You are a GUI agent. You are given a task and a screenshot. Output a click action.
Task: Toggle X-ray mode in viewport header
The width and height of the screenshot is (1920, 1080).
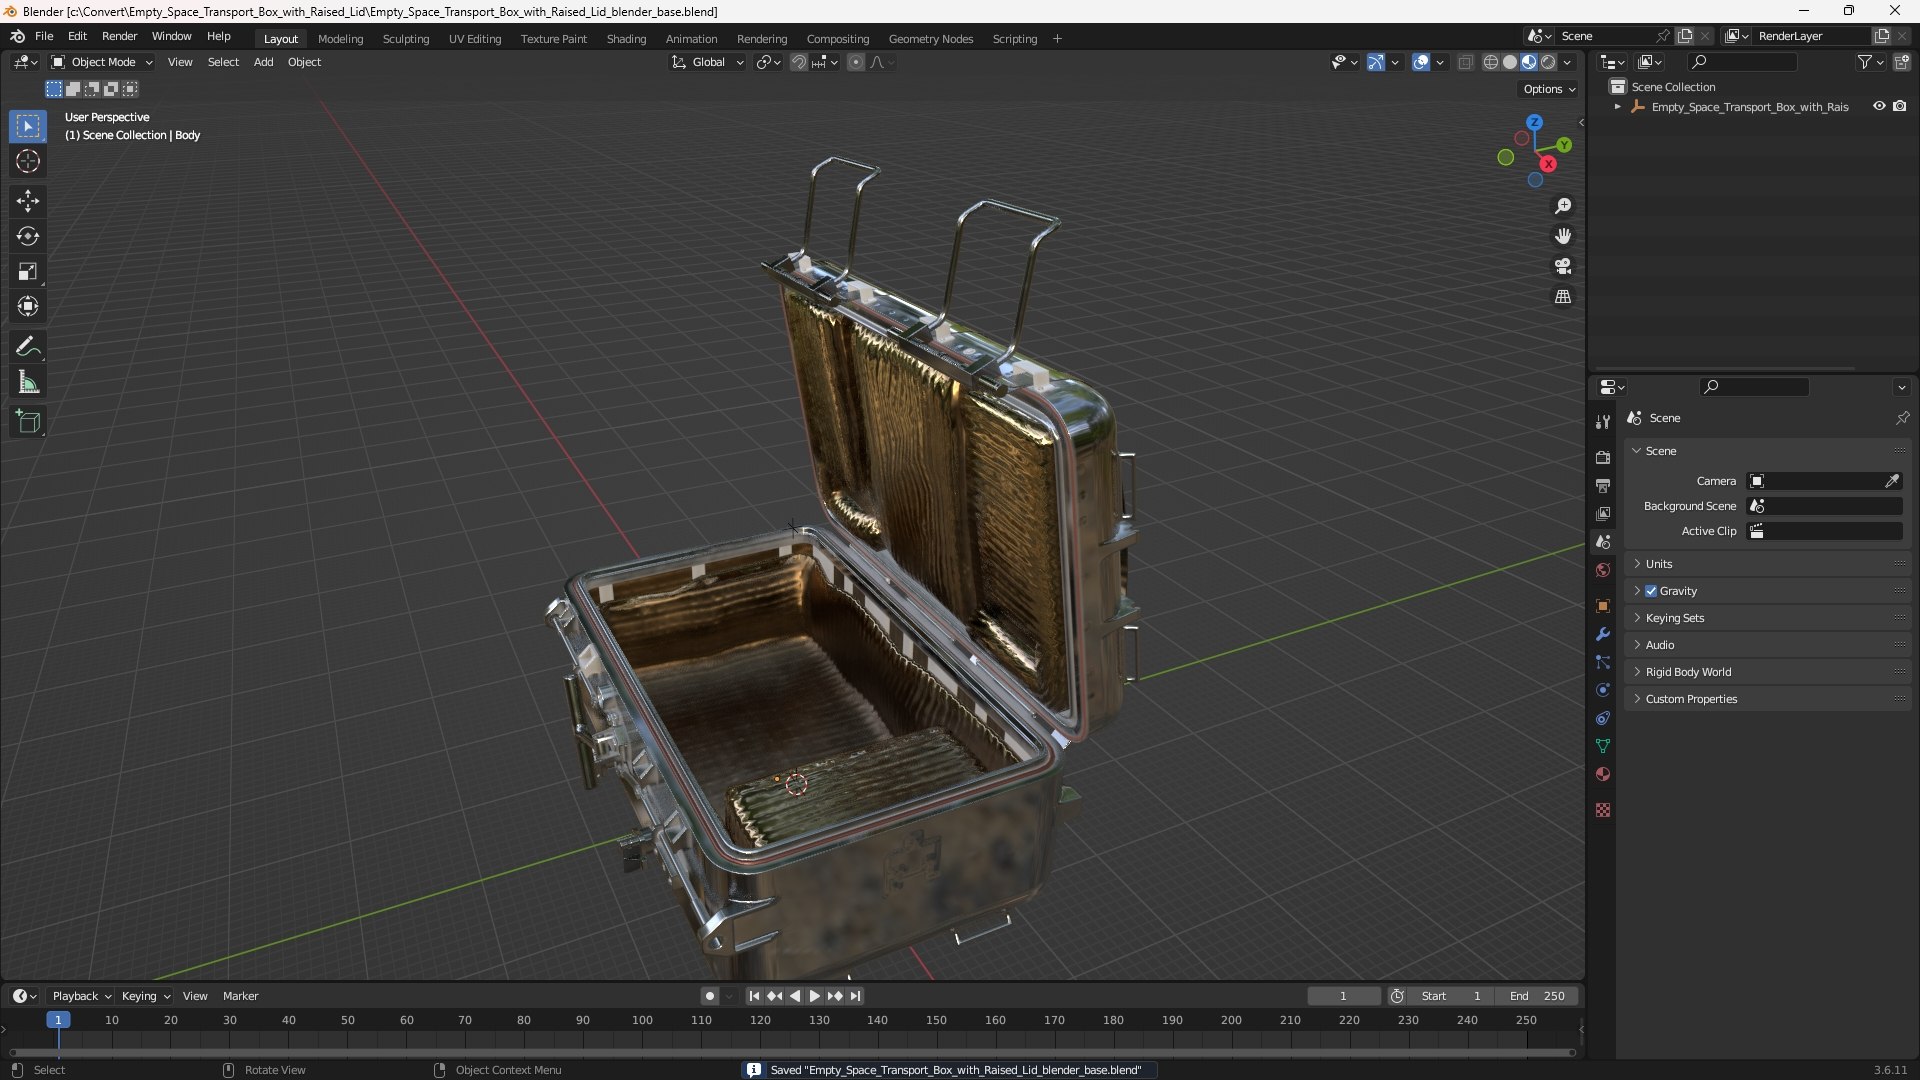click(1466, 62)
